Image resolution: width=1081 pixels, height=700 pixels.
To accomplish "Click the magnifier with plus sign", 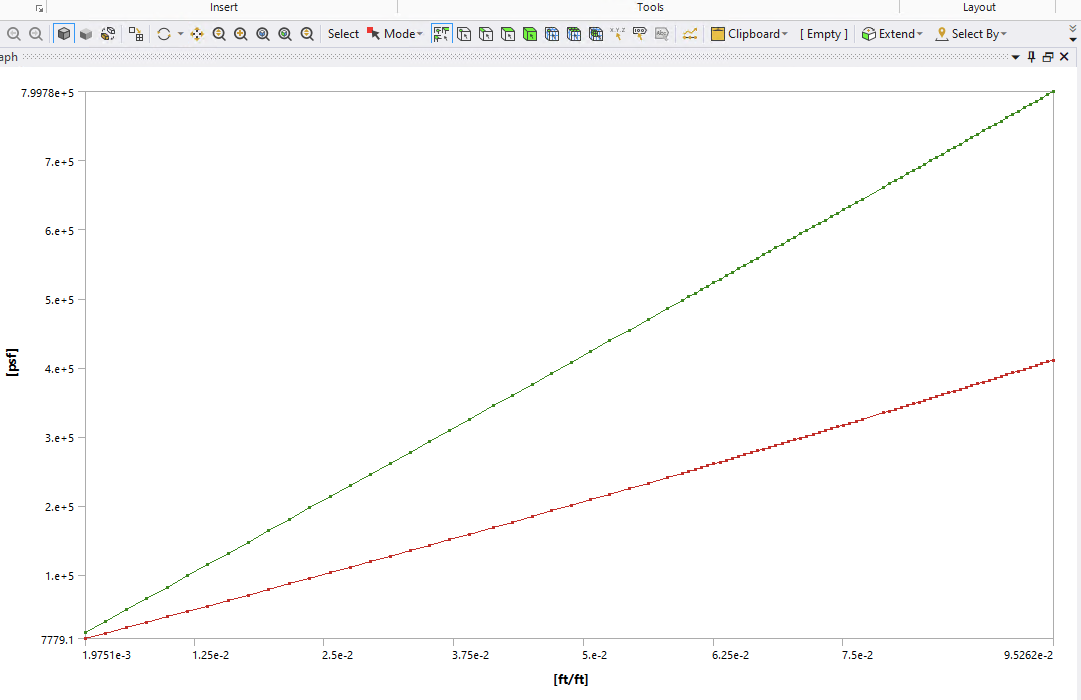I will coord(241,34).
